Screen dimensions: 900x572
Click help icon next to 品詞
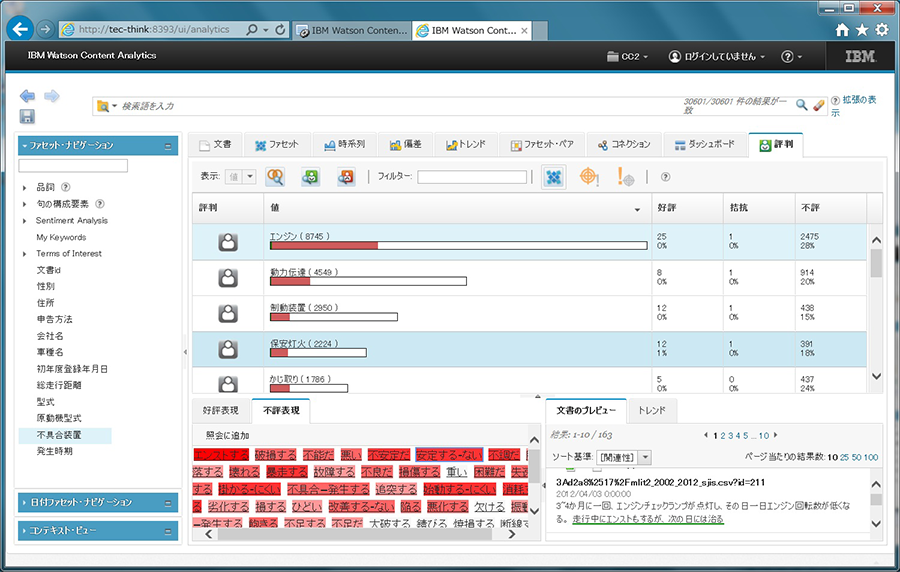pos(65,187)
